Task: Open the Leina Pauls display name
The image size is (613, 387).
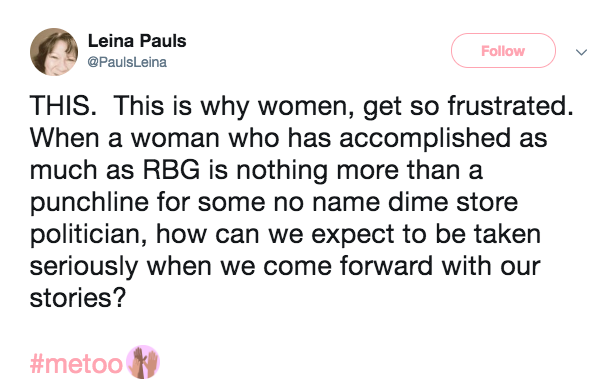Action: click(137, 41)
